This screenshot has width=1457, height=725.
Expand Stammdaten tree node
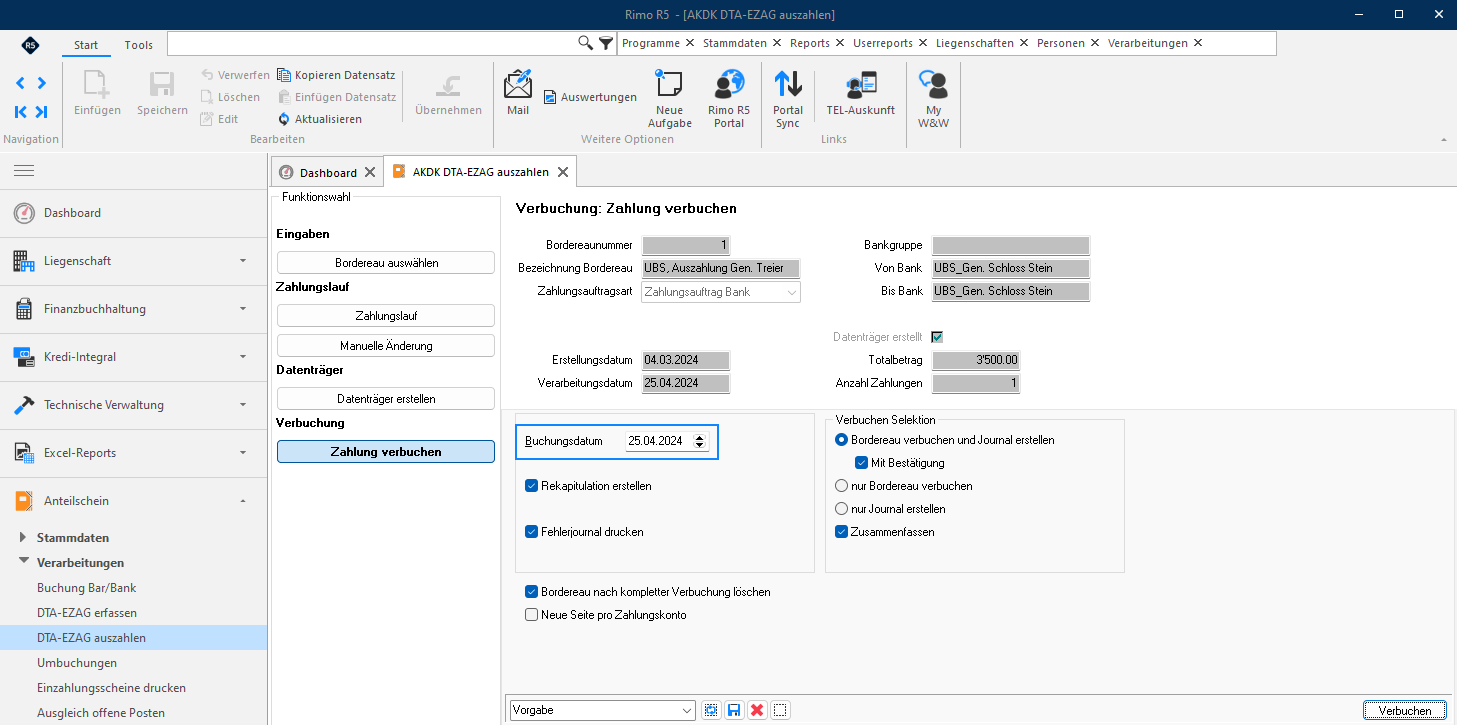tap(24, 537)
